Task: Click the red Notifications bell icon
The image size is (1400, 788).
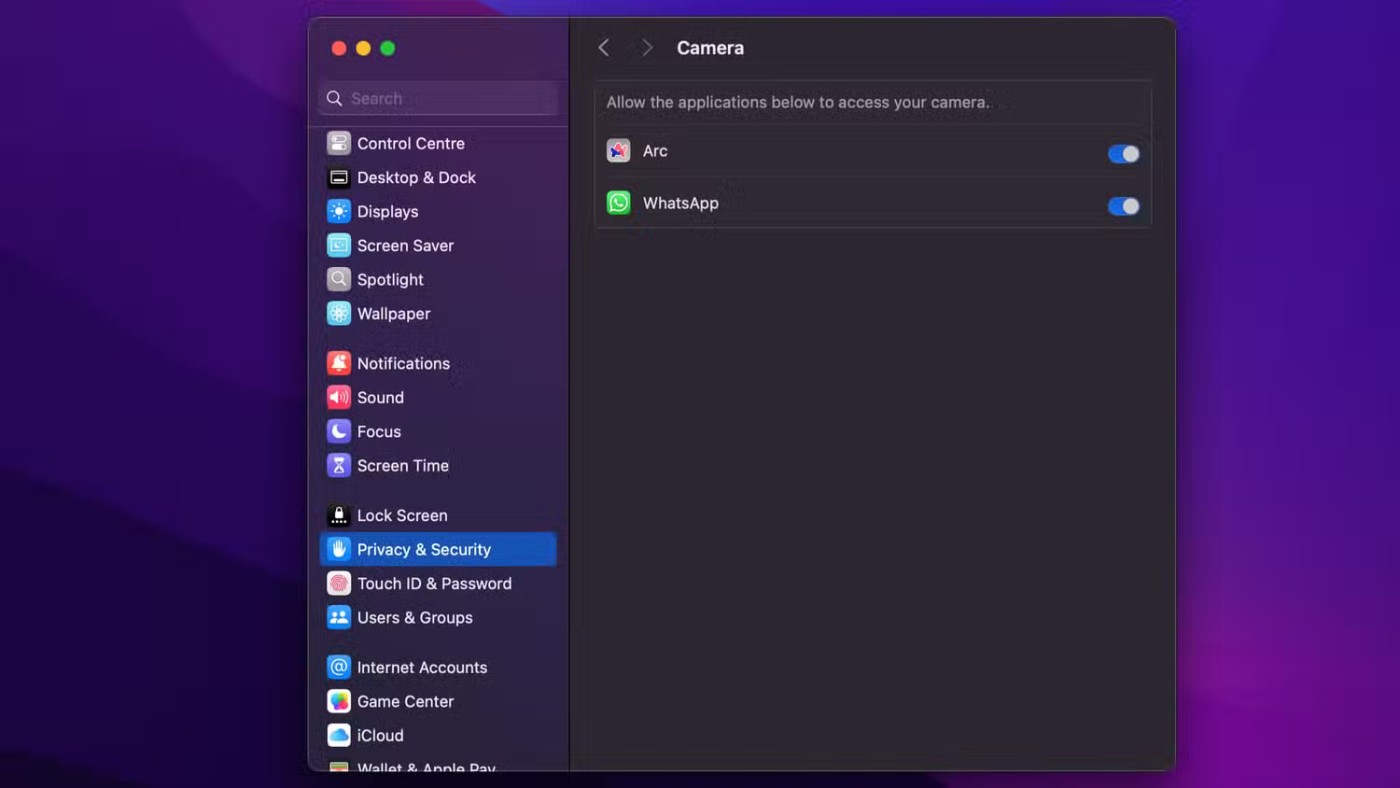Action: pyautogui.click(x=339, y=363)
